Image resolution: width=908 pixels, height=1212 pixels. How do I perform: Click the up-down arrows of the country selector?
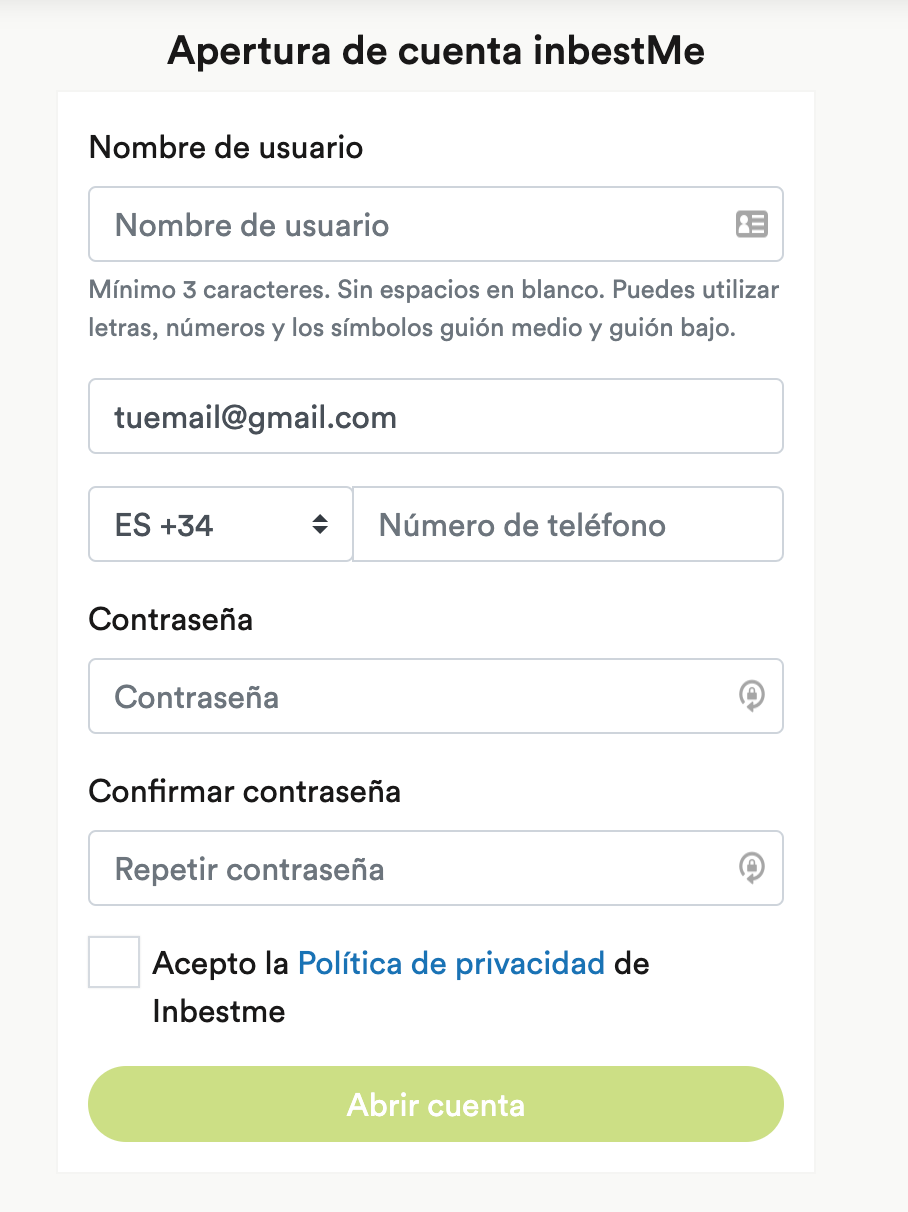click(x=320, y=524)
